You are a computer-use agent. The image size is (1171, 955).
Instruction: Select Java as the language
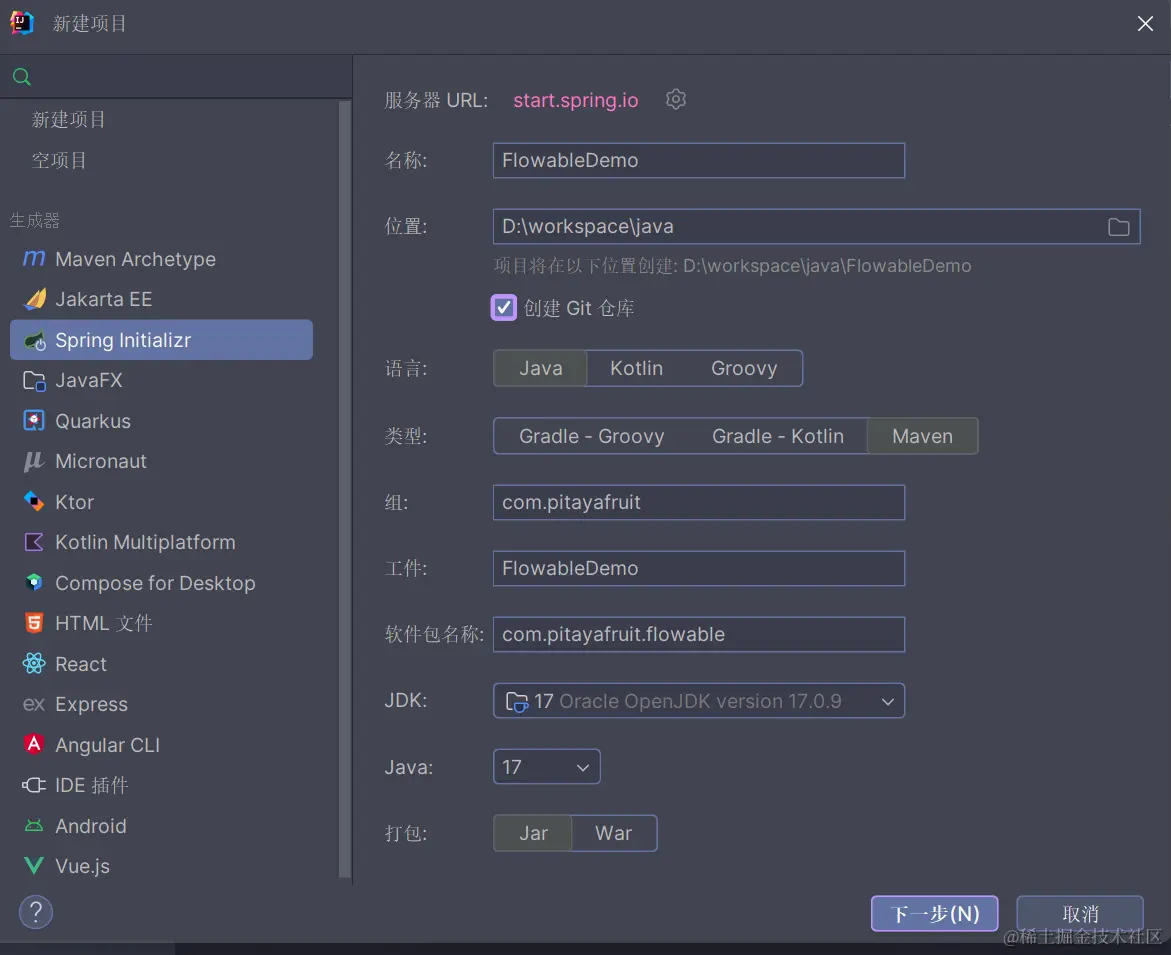point(541,368)
